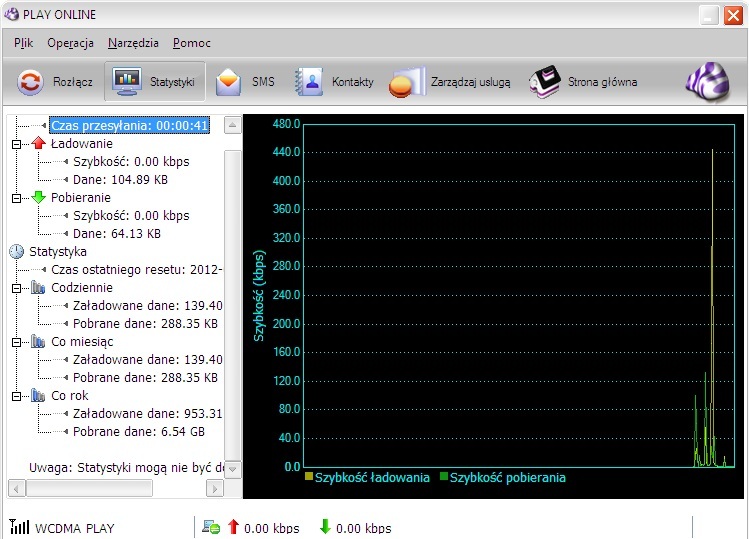The width and height of the screenshot is (749, 539).
Task: Collapse the Ładowanie tree node
Action: tap(16, 144)
